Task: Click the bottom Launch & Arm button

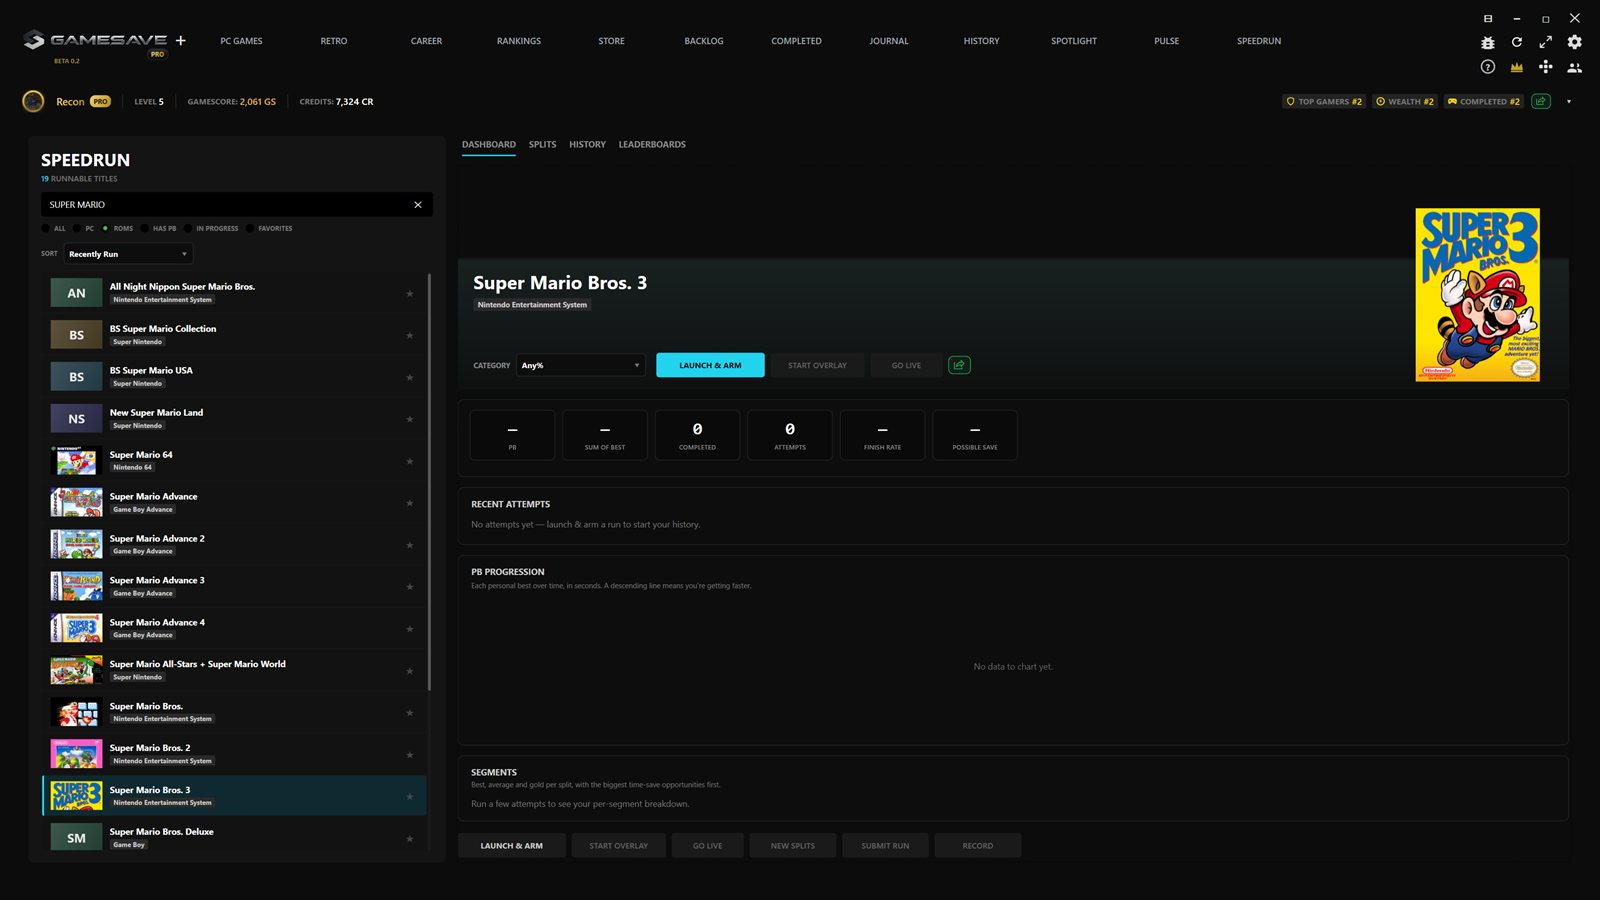Action: pos(511,846)
